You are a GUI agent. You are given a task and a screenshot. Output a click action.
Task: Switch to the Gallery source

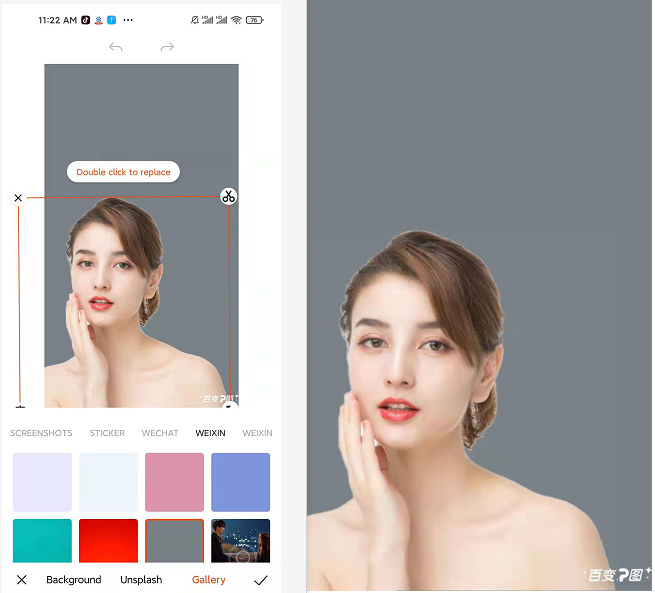tap(208, 580)
